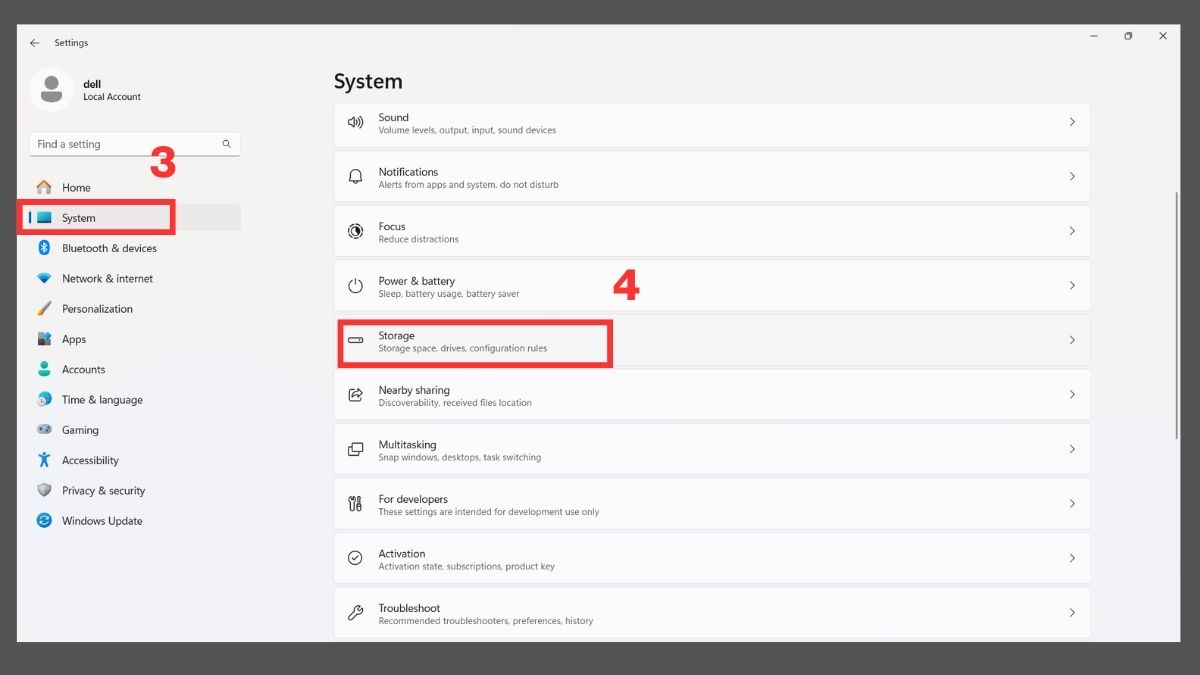Open Multitasking settings title
Image resolution: width=1200 pixels, height=675 pixels.
[407, 445]
